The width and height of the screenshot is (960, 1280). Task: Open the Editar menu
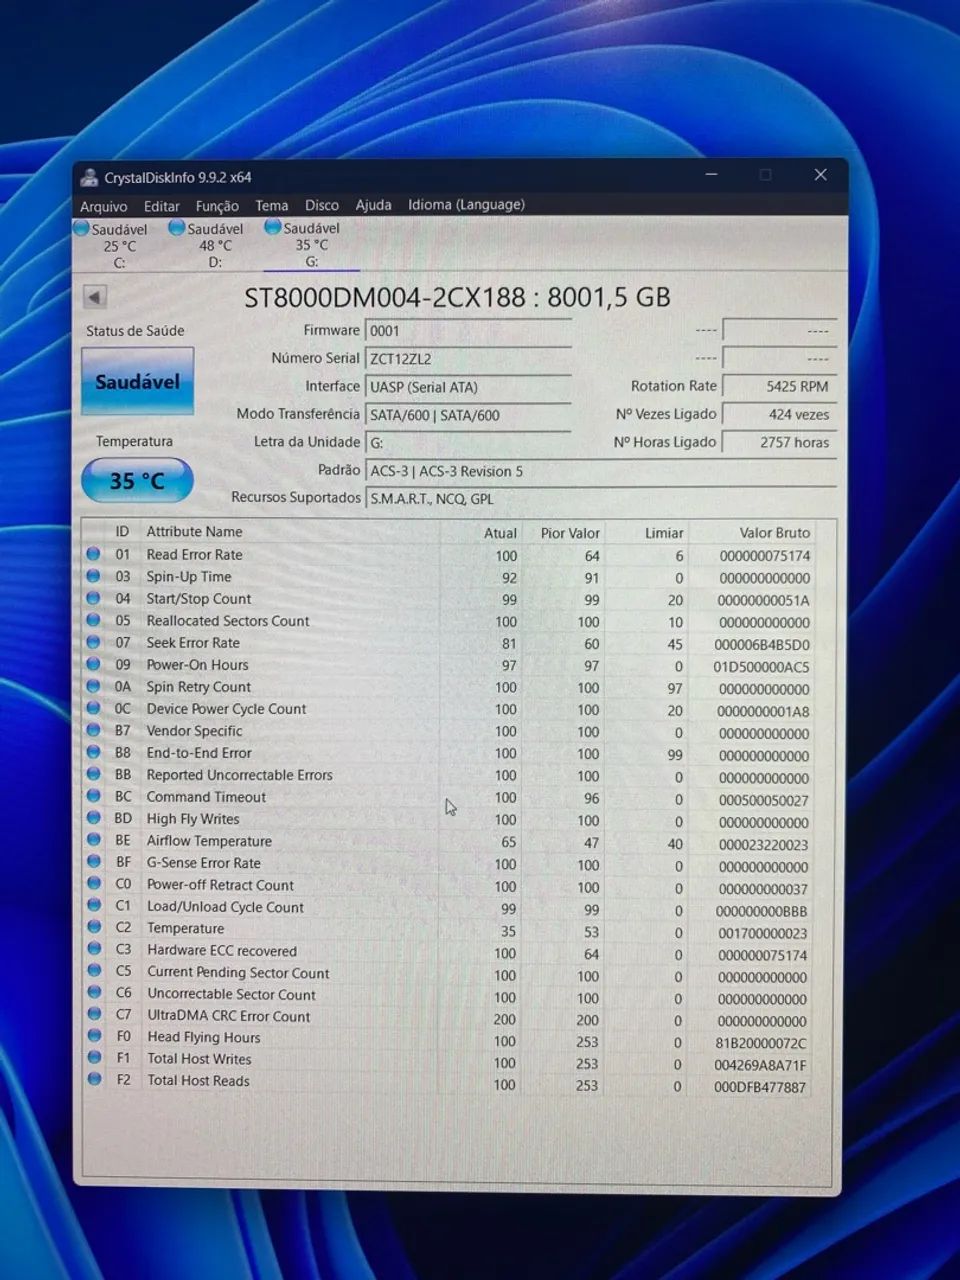tap(162, 206)
